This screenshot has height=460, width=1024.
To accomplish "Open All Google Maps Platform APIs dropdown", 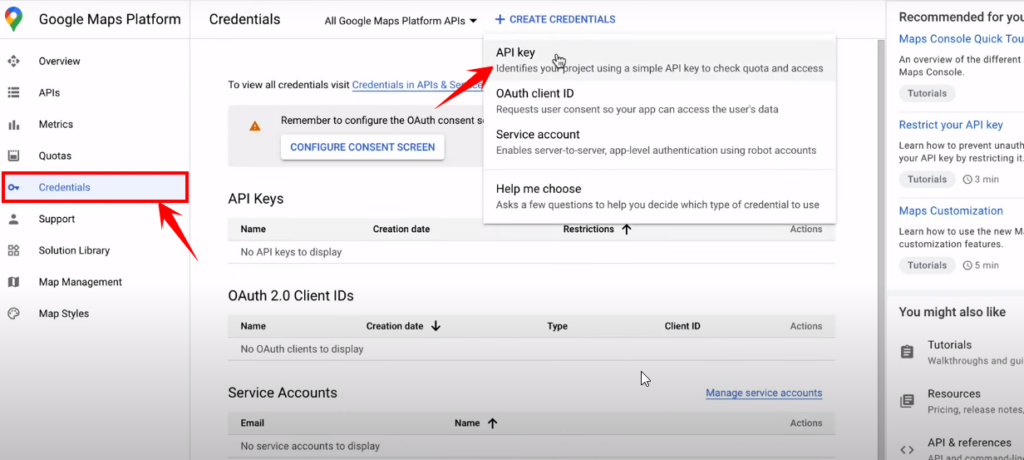I will click(x=401, y=21).
